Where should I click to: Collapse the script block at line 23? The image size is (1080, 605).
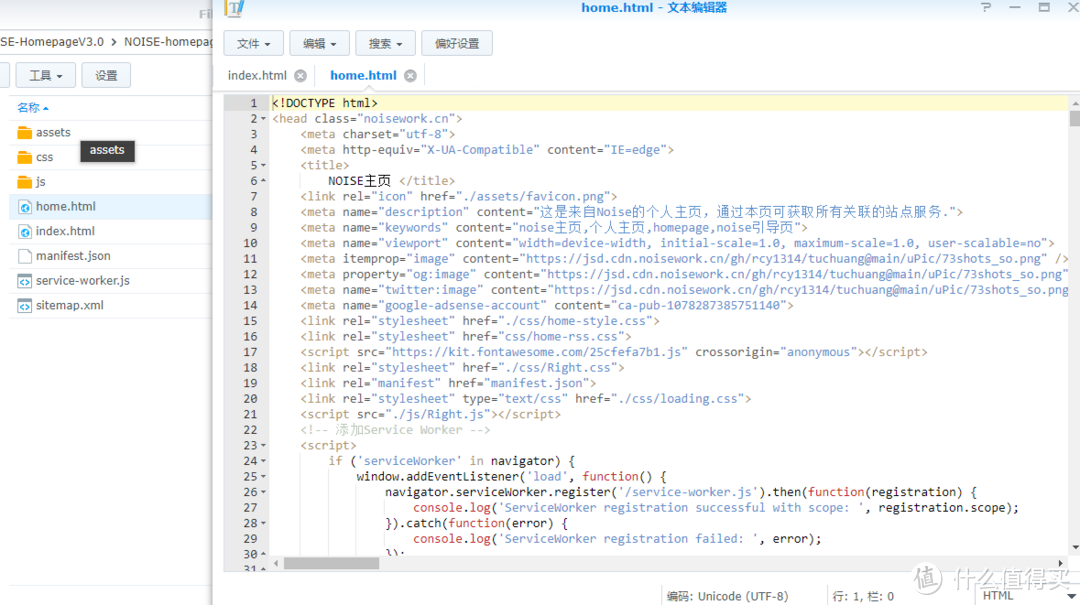(263, 446)
